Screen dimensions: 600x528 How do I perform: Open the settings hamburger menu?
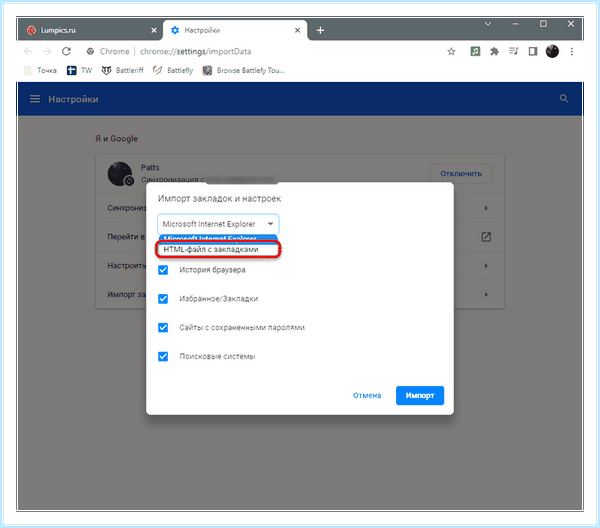tap(35, 99)
